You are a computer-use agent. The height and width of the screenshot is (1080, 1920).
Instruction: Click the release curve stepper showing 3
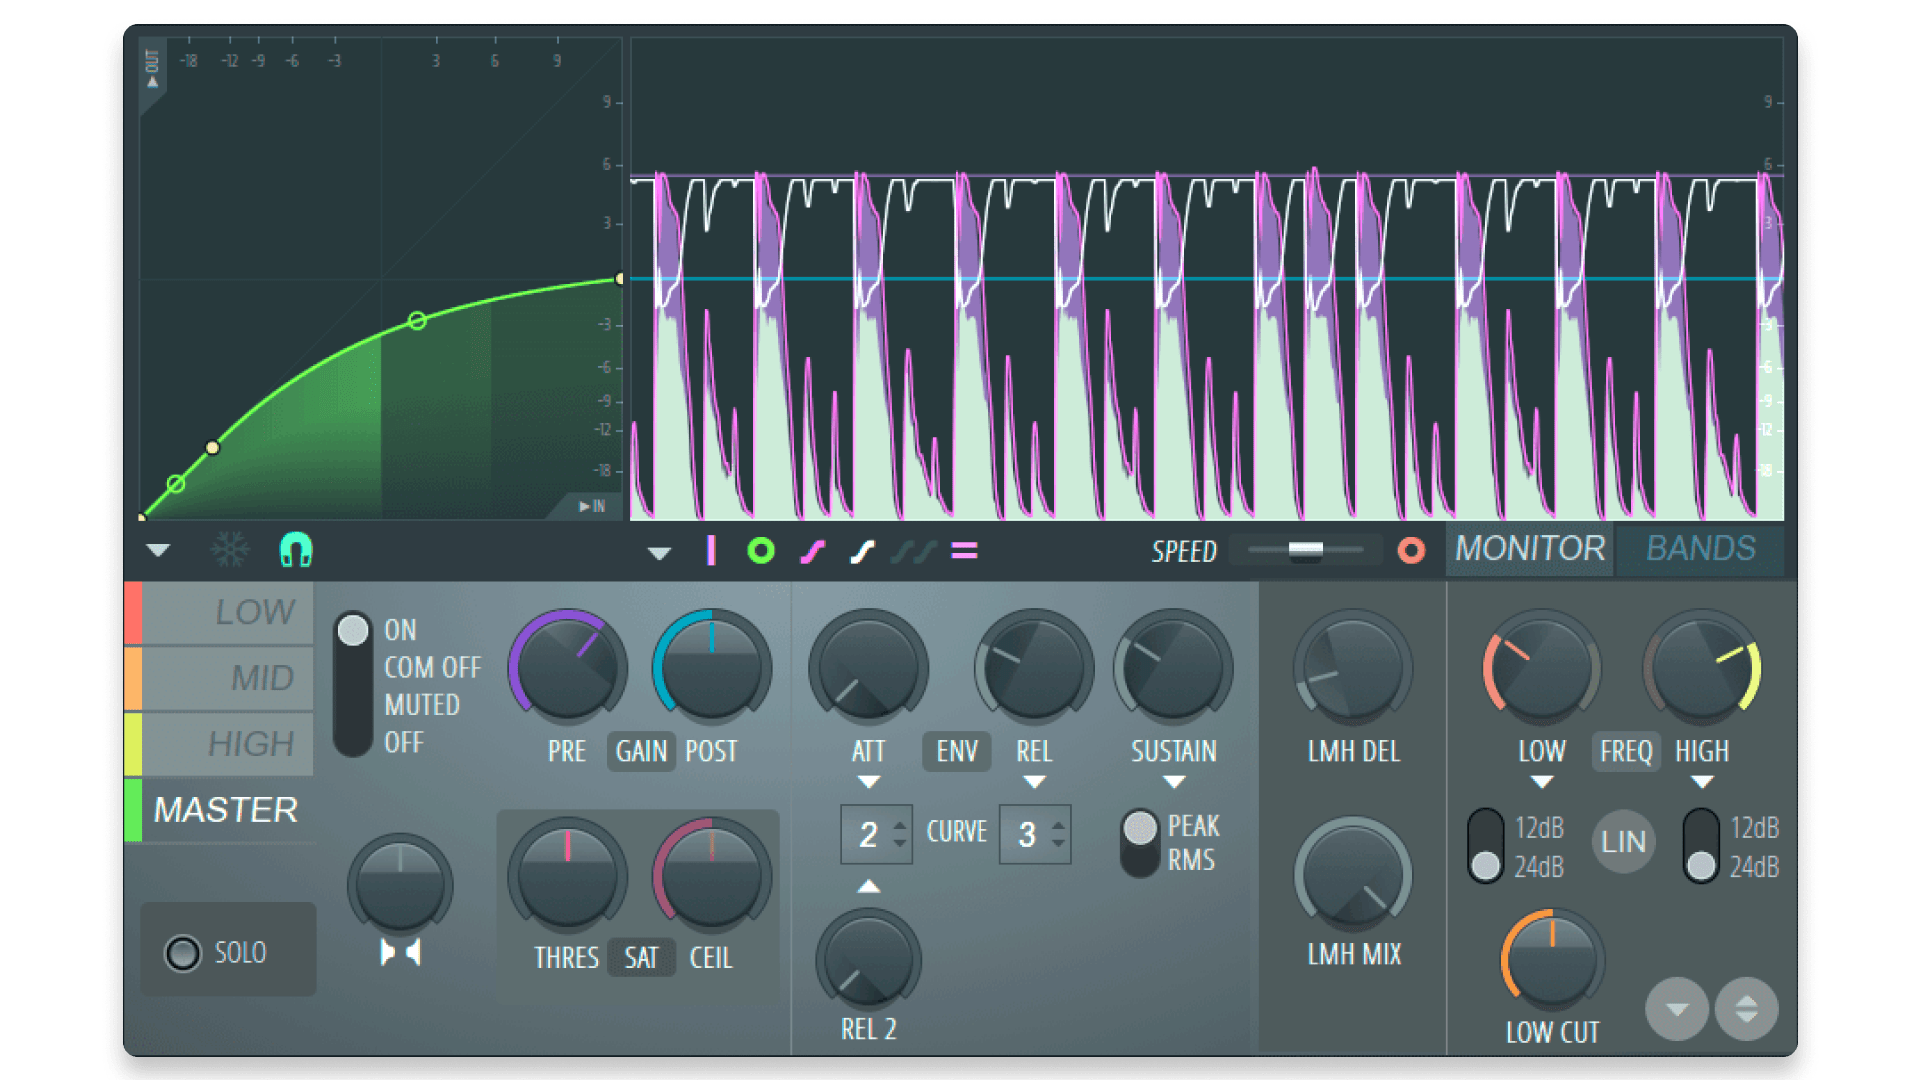[x=1034, y=834]
